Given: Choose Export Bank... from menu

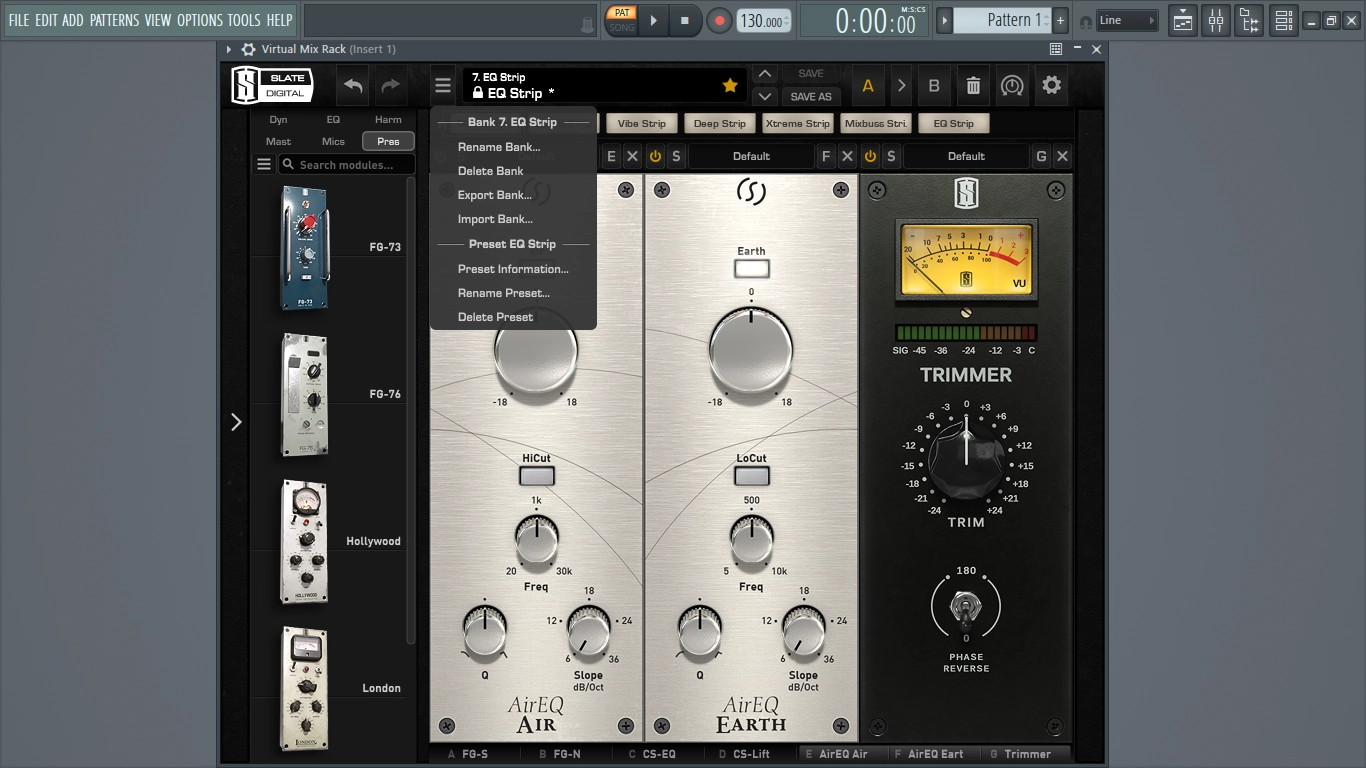Looking at the screenshot, I should 495,195.
